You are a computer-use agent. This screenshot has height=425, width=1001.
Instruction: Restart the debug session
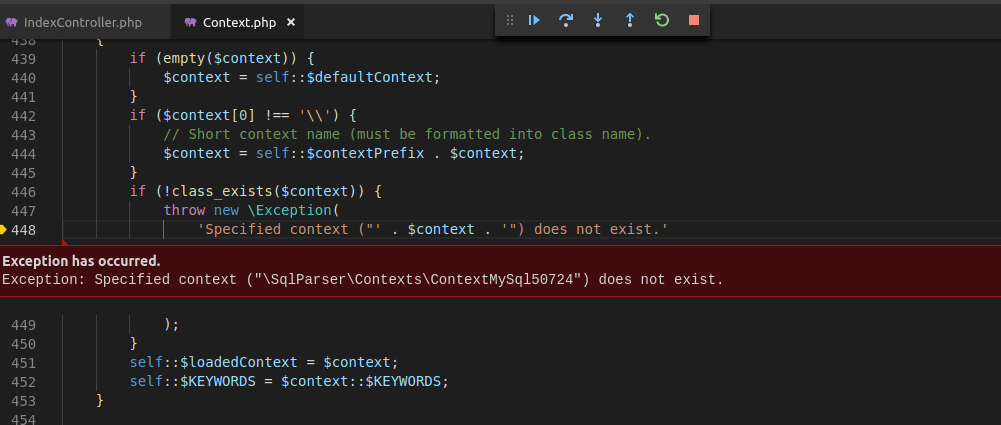tap(661, 20)
